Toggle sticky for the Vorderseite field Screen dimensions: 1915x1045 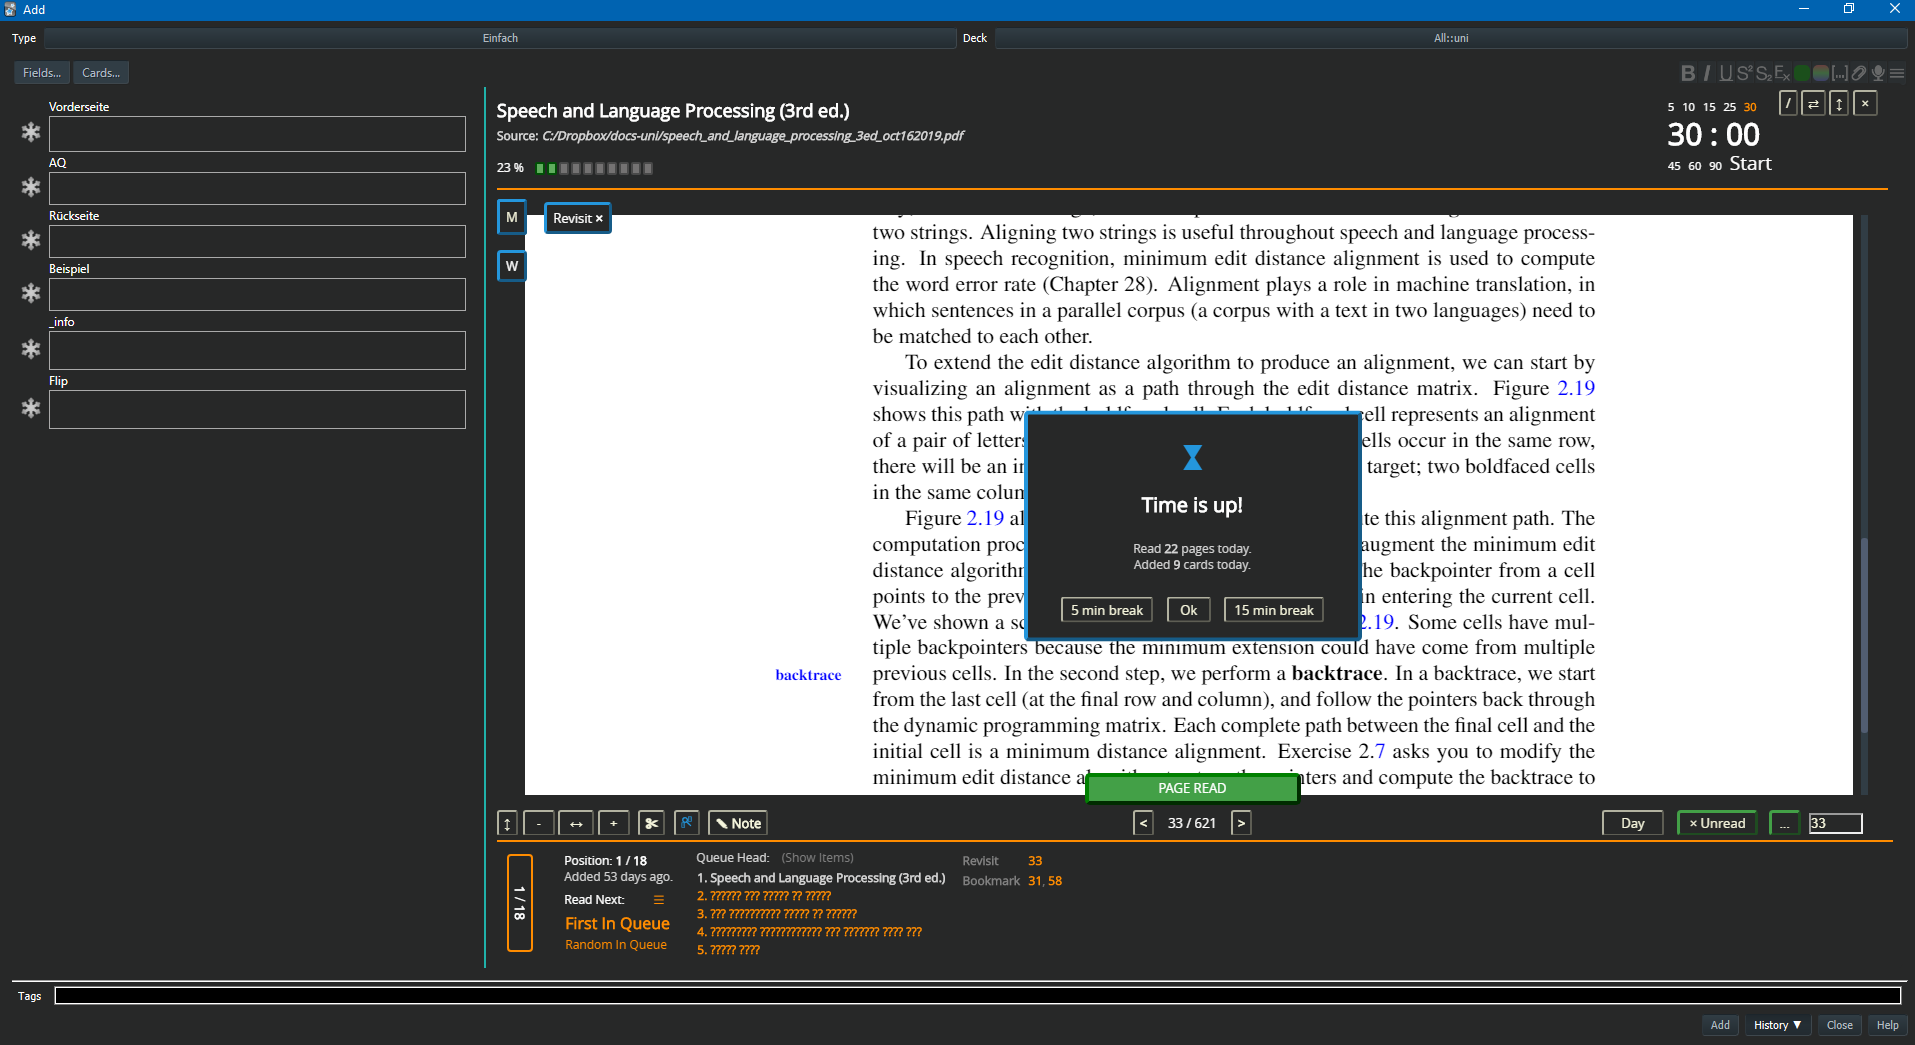click(31, 132)
